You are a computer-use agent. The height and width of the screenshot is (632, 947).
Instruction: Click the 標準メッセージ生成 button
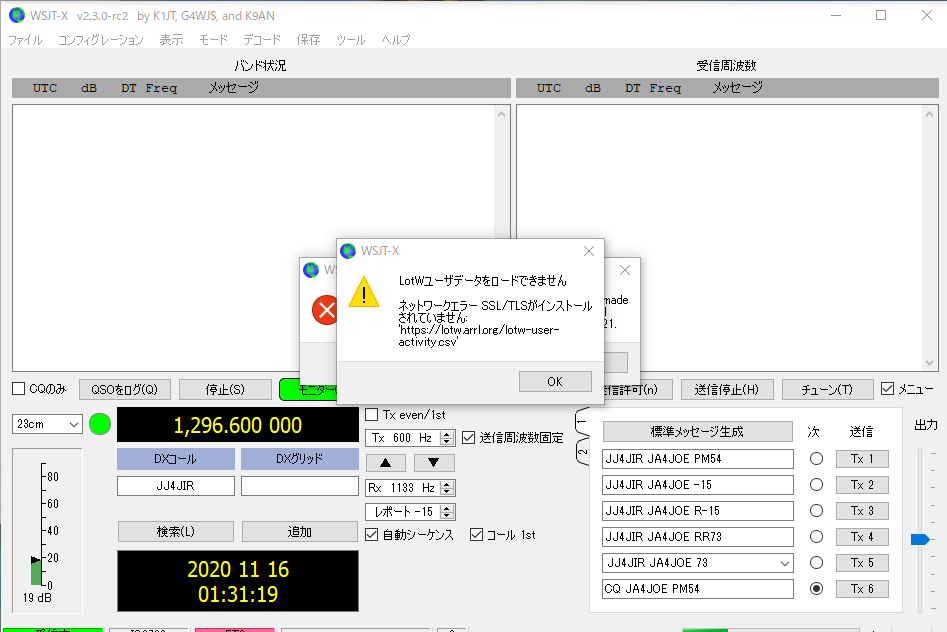[698, 431]
